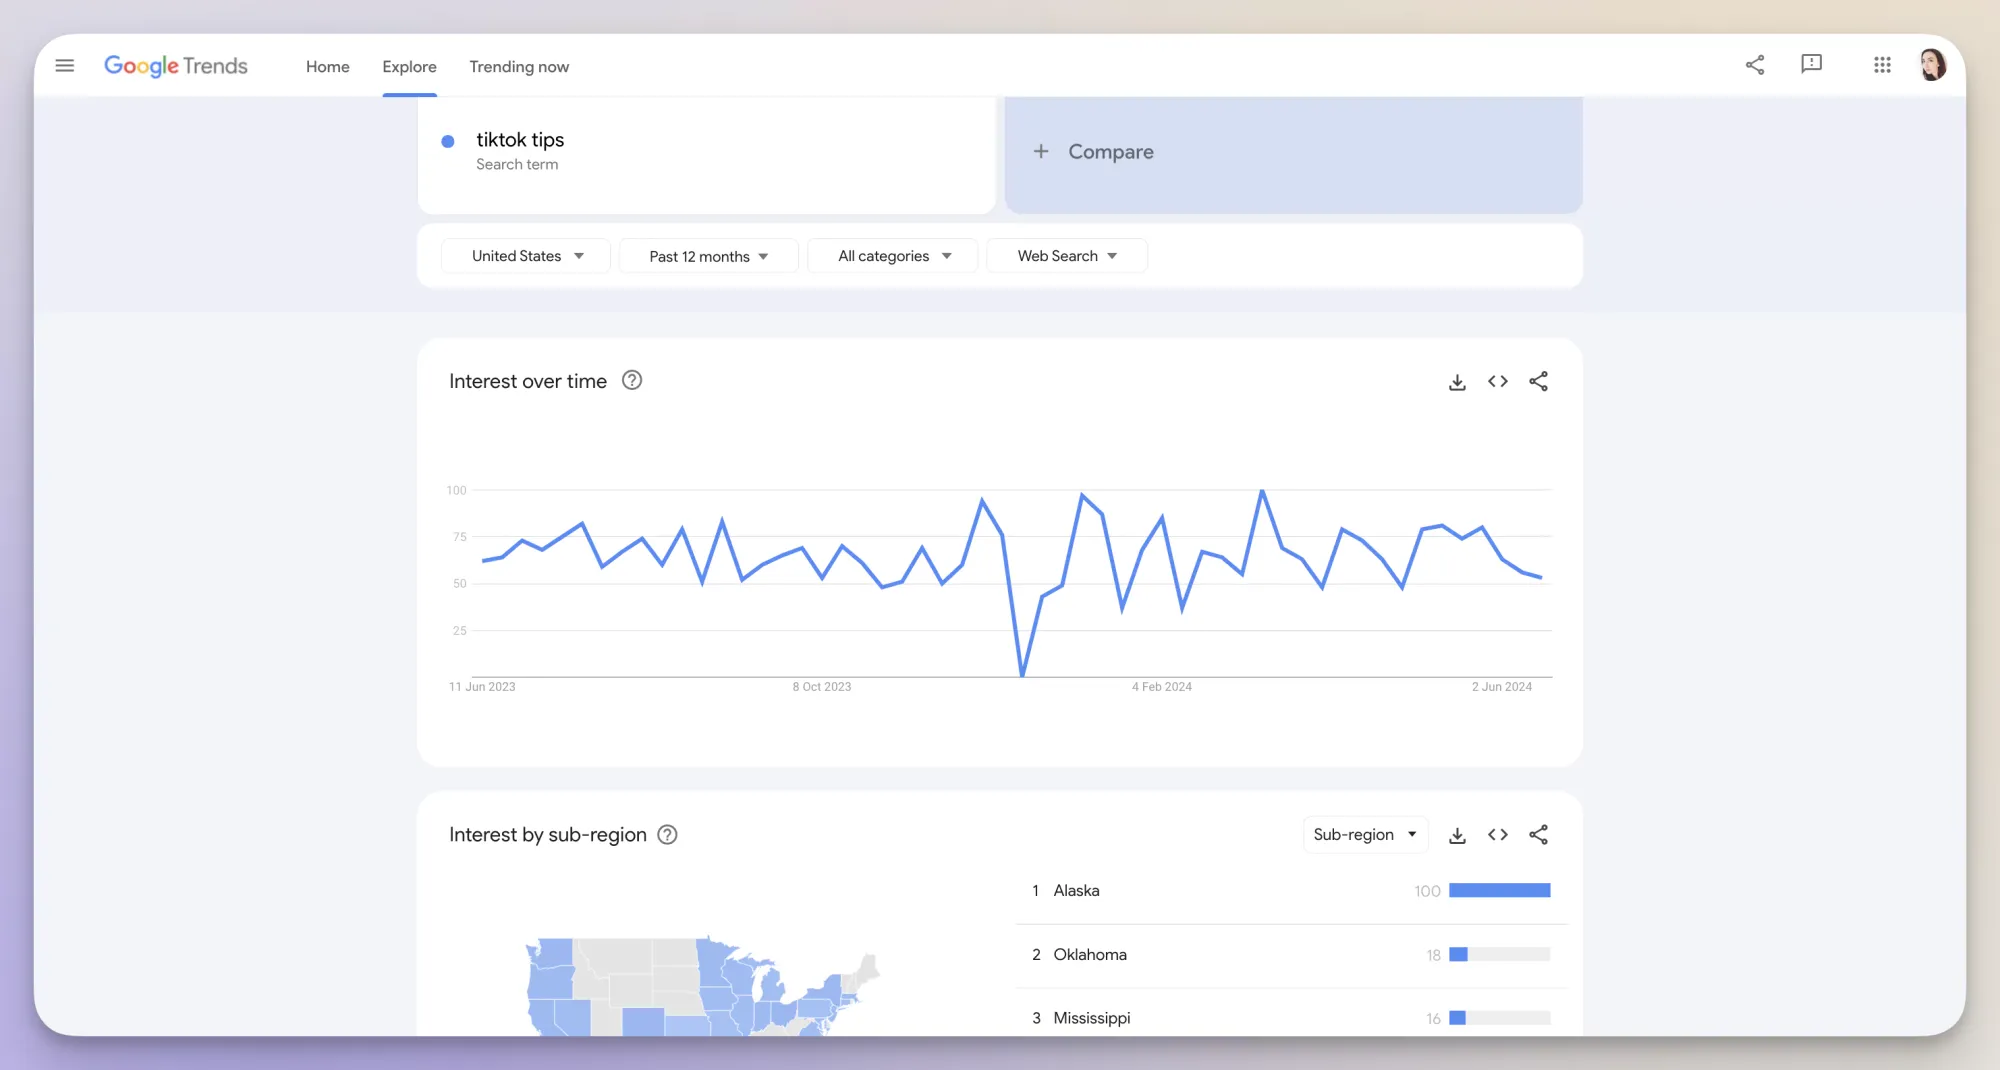This screenshot has width=2000, height=1070.
Task: Embed the Interest by sub-region widget
Action: pyautogui.click(x=1497, y=834)
